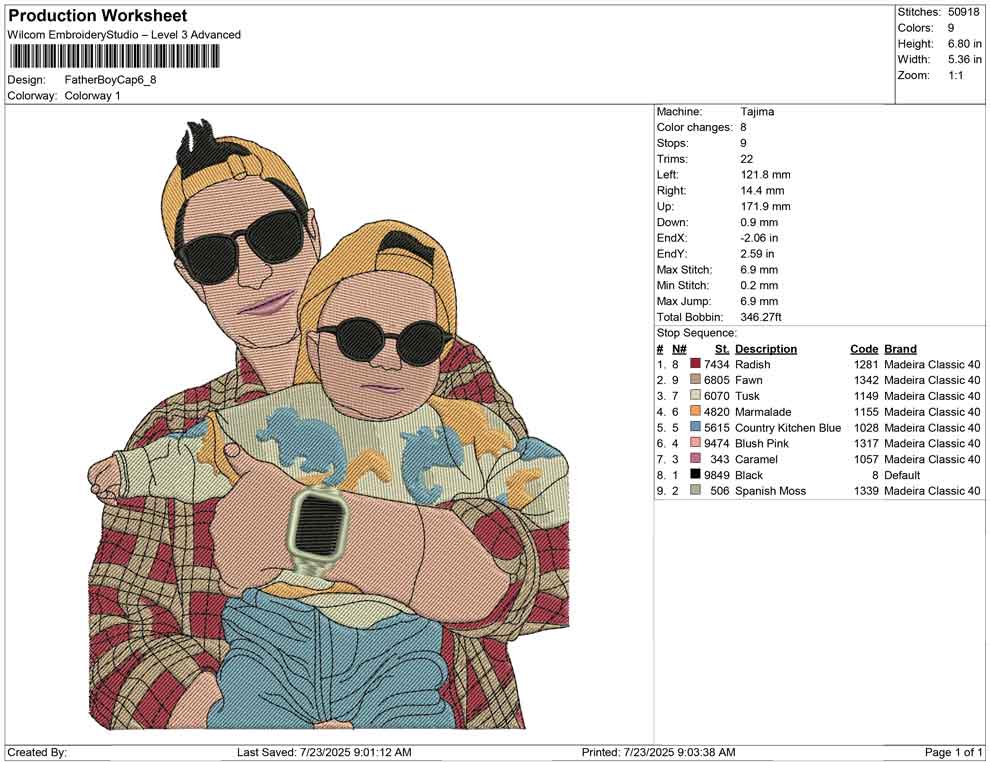This screenshot has width=990, height=762.
Task: Select the Caramel thread swatch
Action: pyautogui.click(x=695, y=459)
